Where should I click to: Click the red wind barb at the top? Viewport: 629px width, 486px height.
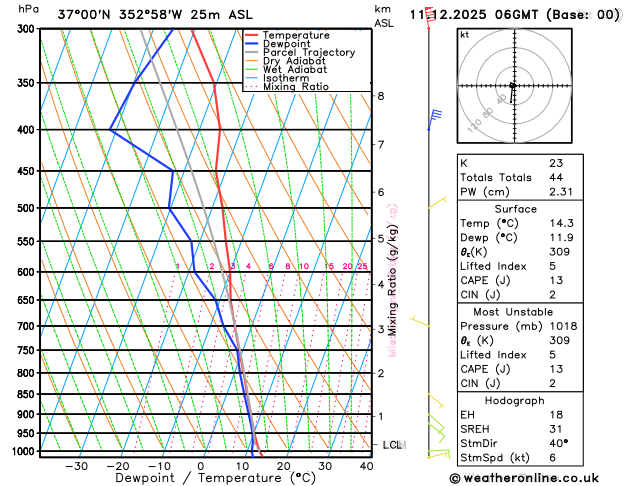pos(429,18)
